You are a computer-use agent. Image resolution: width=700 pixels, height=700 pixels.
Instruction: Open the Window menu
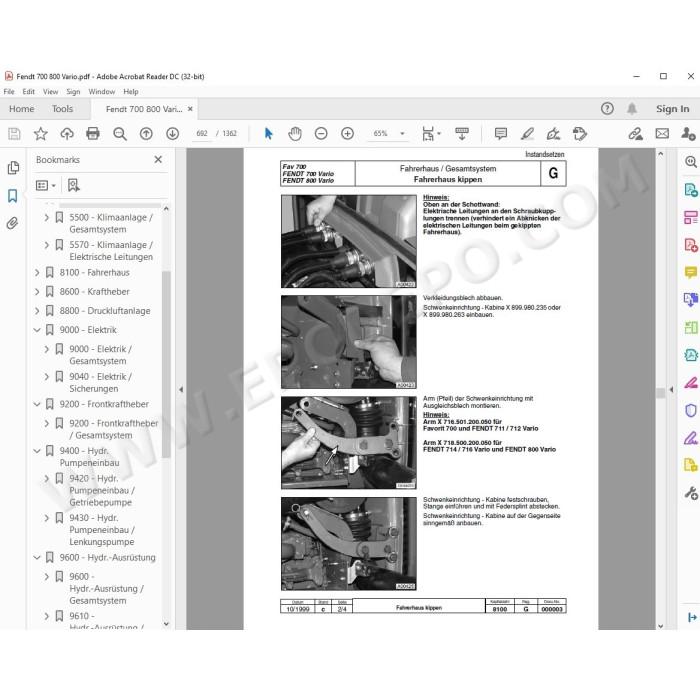[102, 92]
